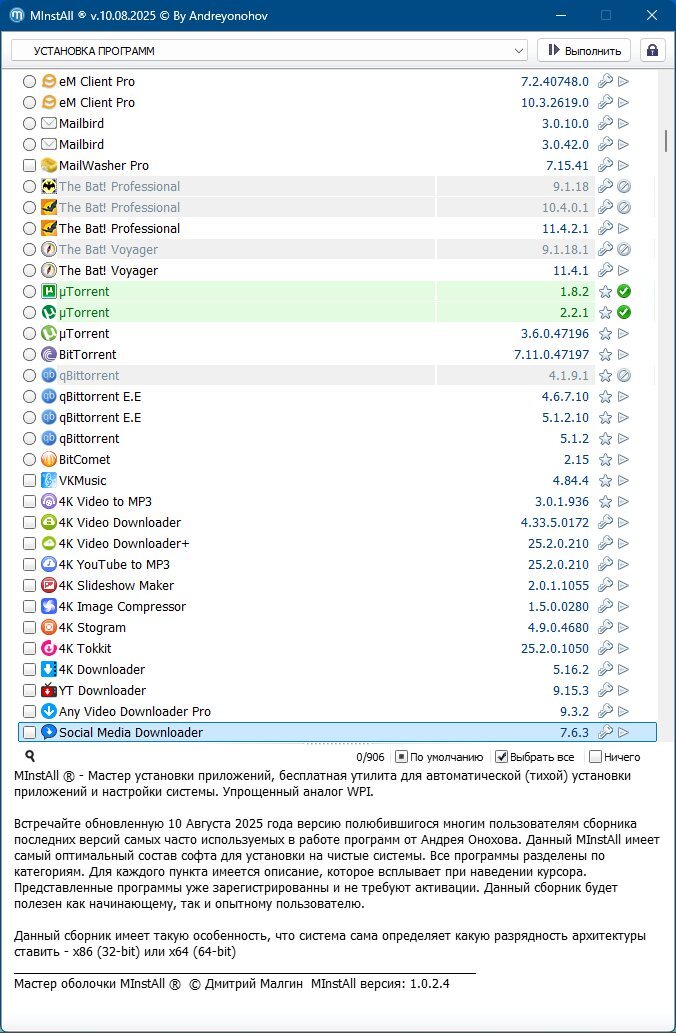Open the 'УСТАНОВКА ПРОГРАММ' dropdown
Viewport: 676px width, 1033px height.
coord(269,51)
